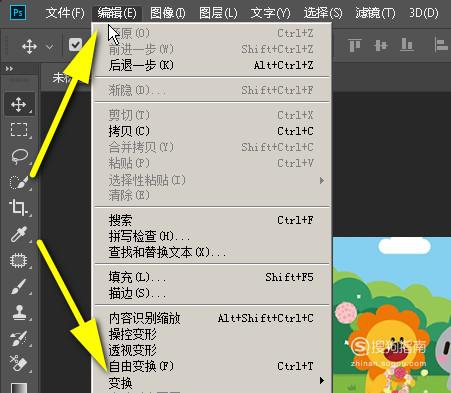Viewport: 451px width, 393px height.
Task: Expand the toolbox with double-arrow chevron
Action: pos(9,69)
